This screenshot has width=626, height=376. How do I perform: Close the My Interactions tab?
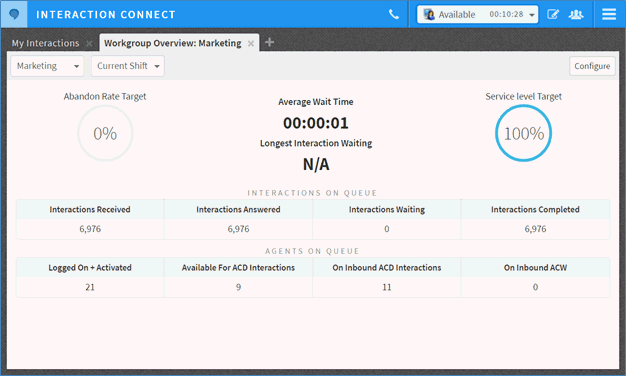(x=89, y=44)
